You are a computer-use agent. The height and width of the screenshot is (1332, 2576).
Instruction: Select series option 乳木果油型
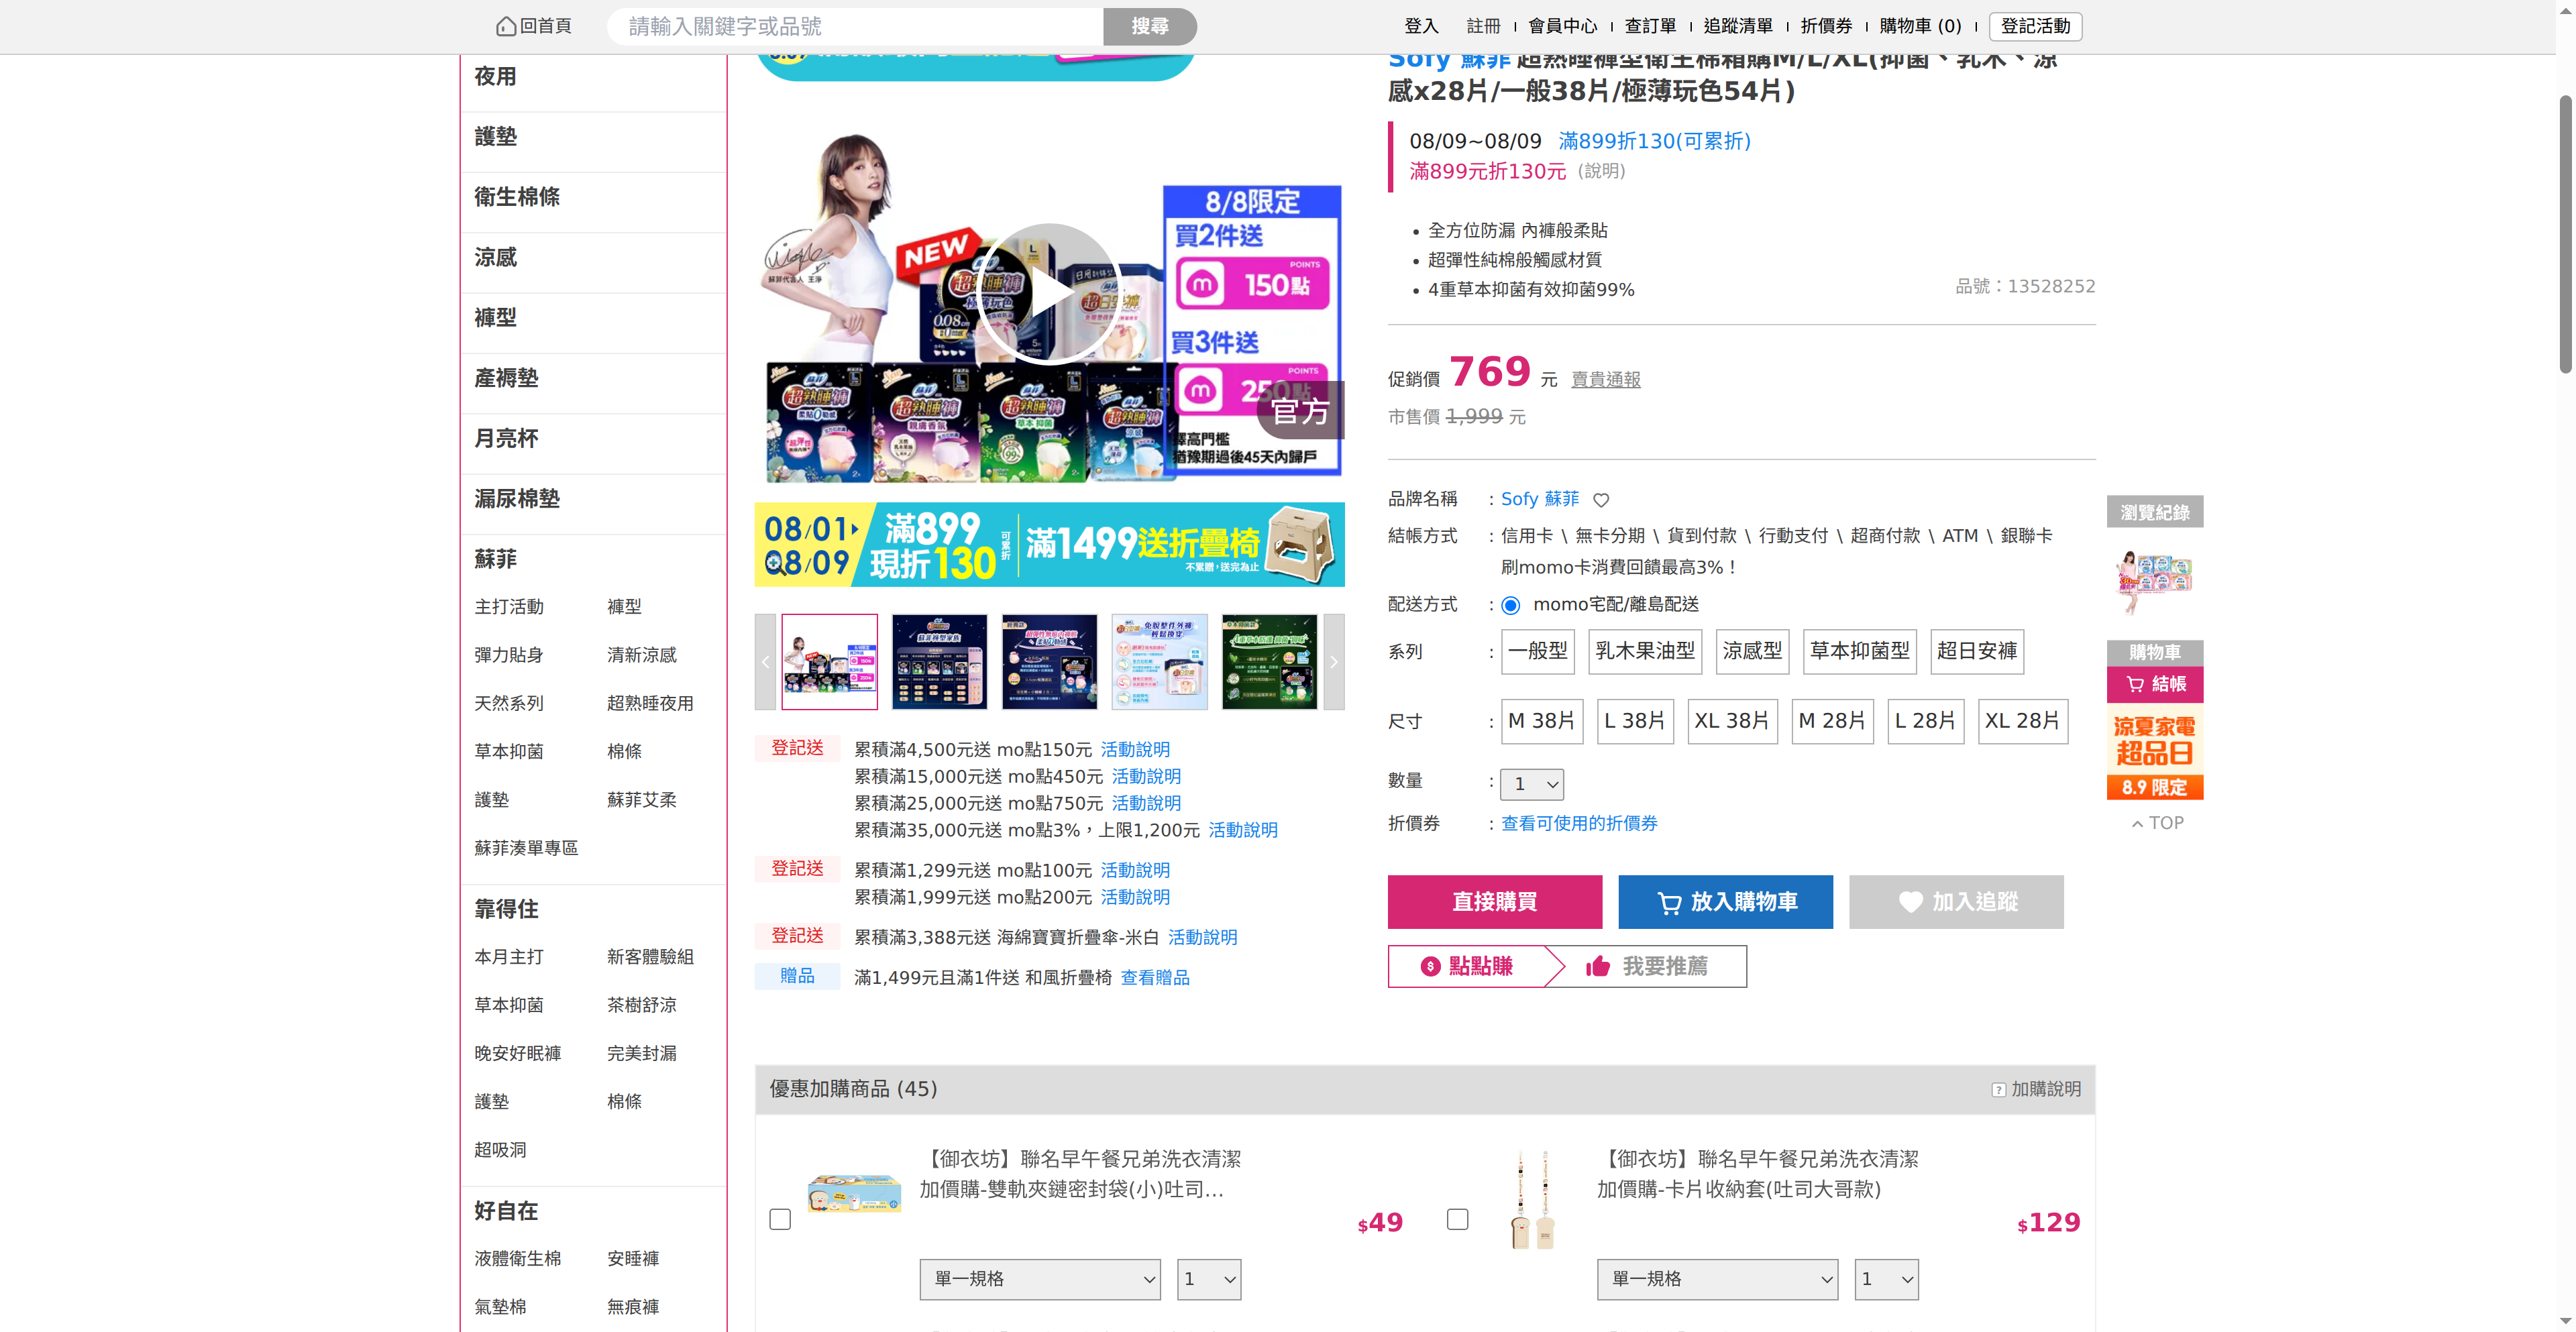(1645, 651)
